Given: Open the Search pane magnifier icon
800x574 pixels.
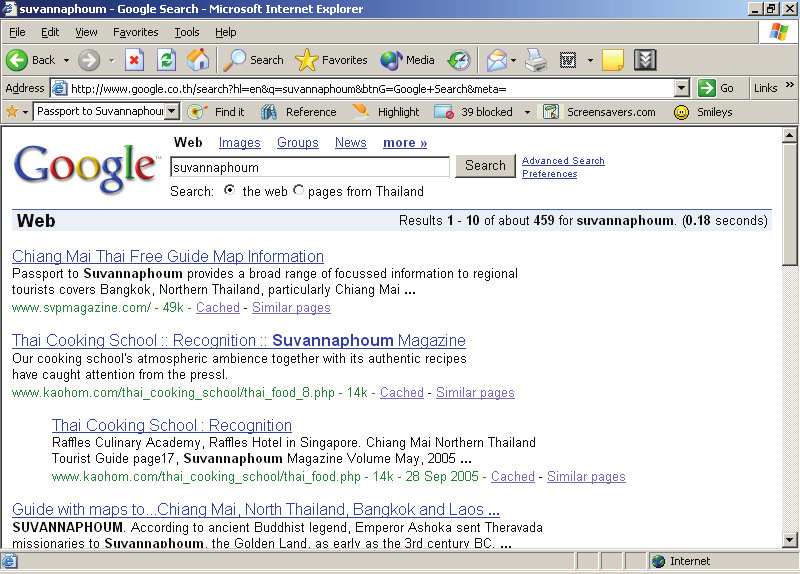Looking at the screenshot, I should 235,60.
